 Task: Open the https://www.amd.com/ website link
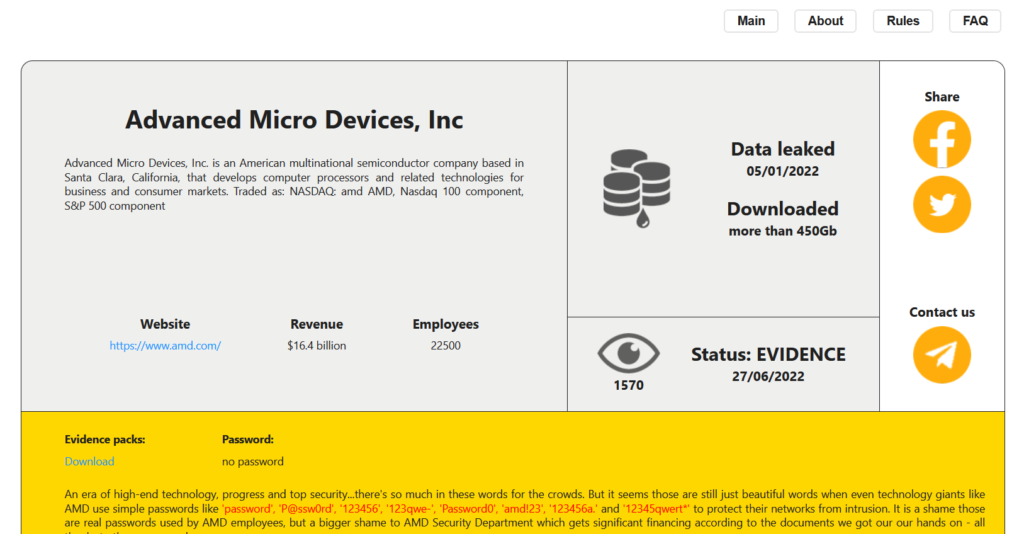(165, 346)
